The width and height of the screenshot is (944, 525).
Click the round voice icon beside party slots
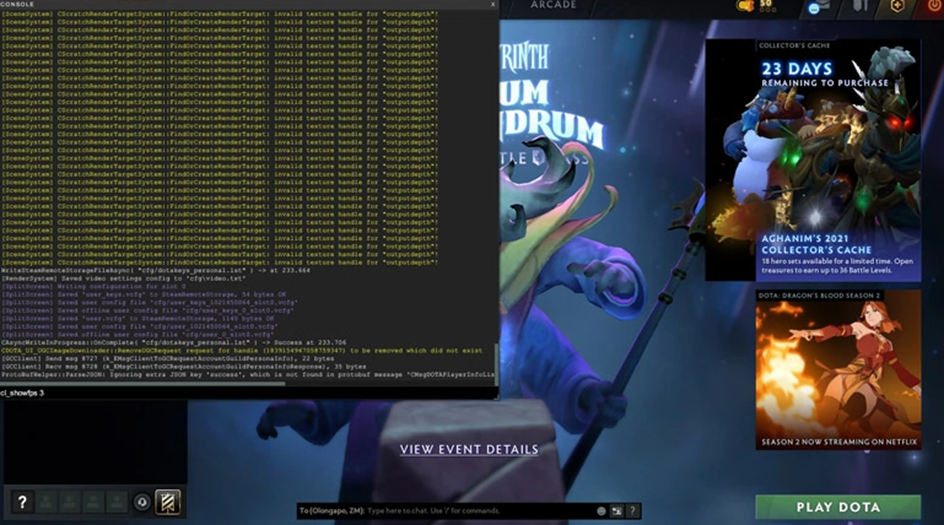142,502
